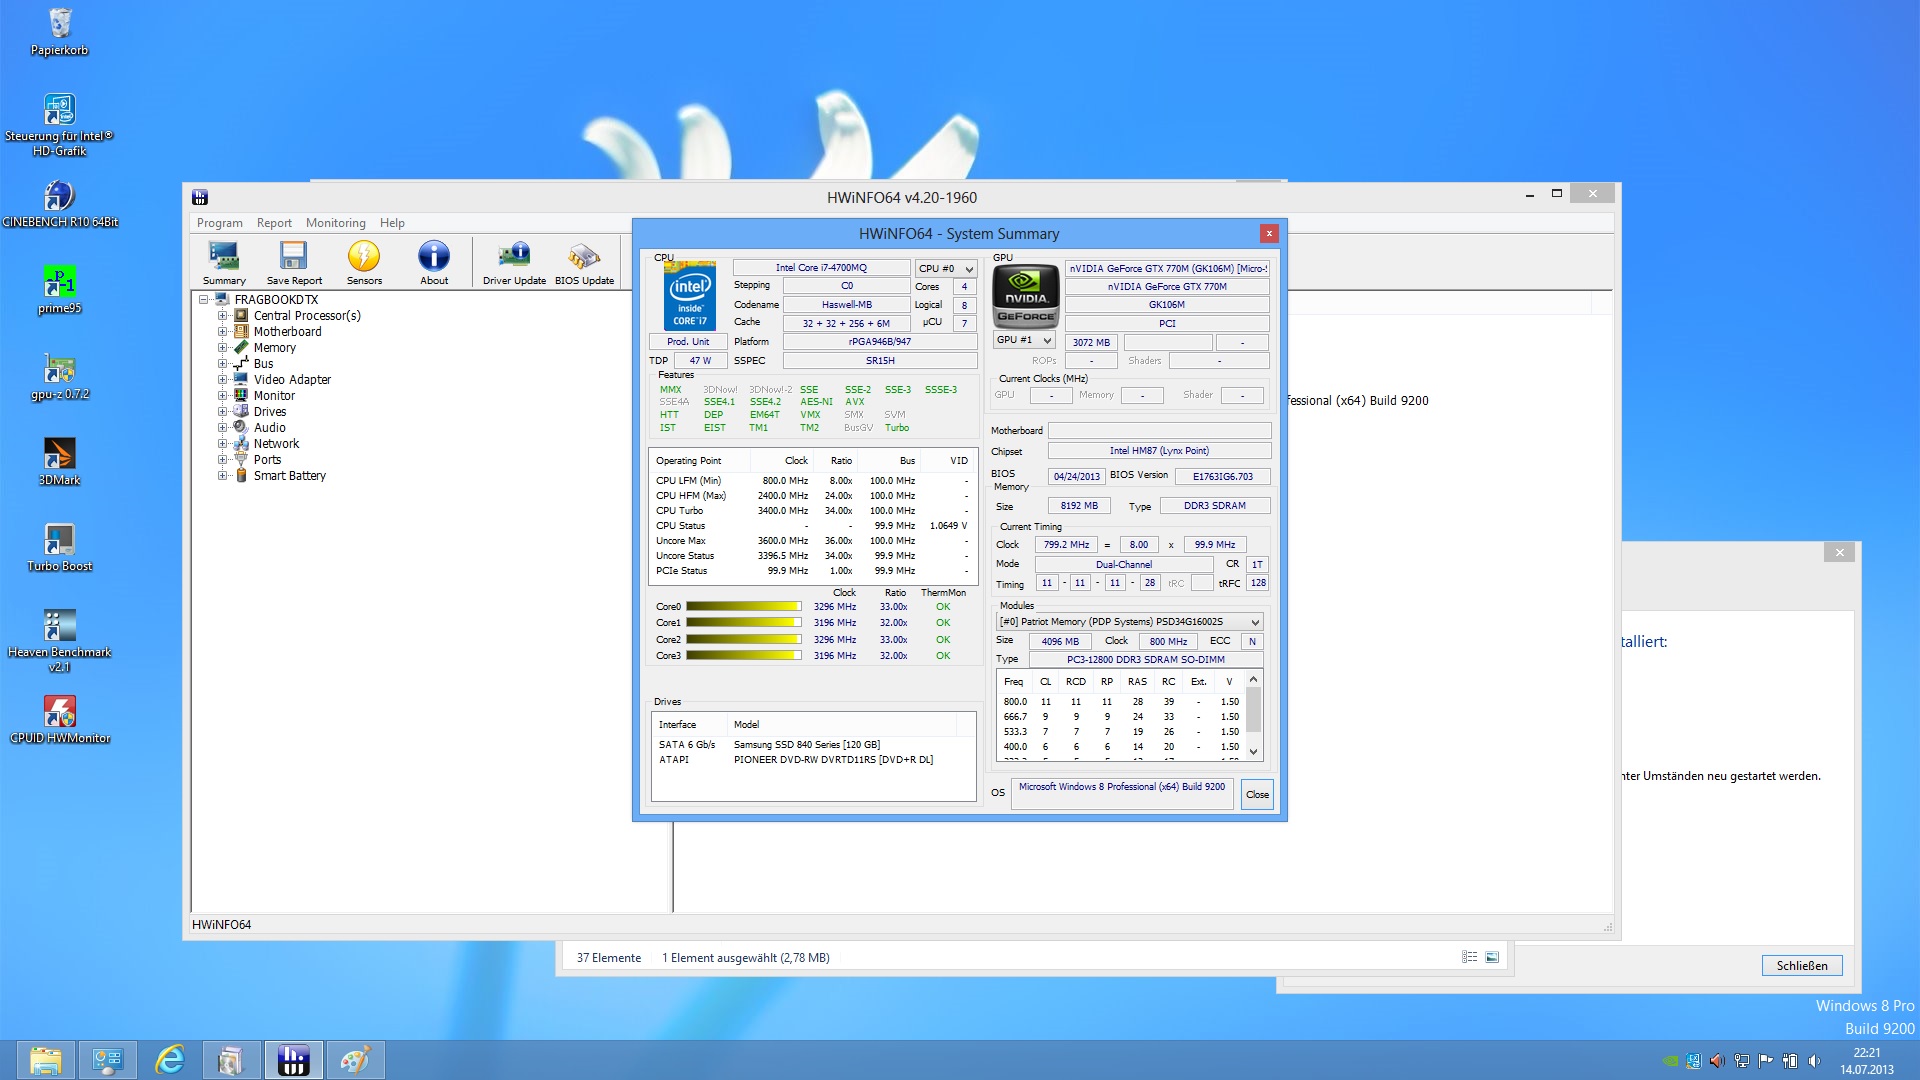
Task: Expand the Video Adapter tree node
Action: coord(223,379)
